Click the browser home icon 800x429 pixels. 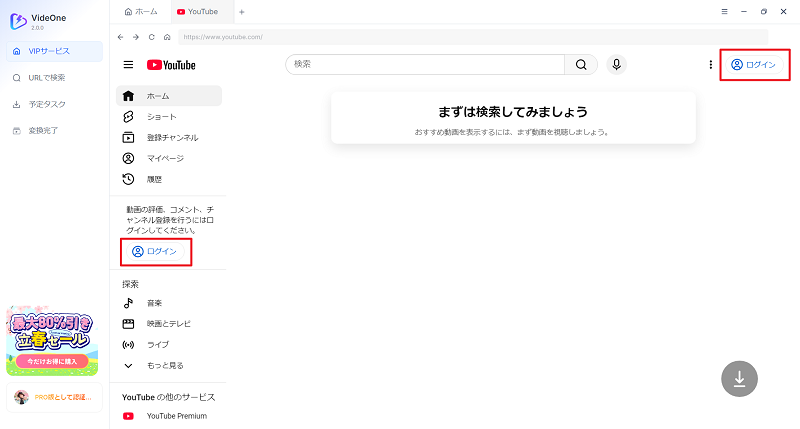point(167,37)
